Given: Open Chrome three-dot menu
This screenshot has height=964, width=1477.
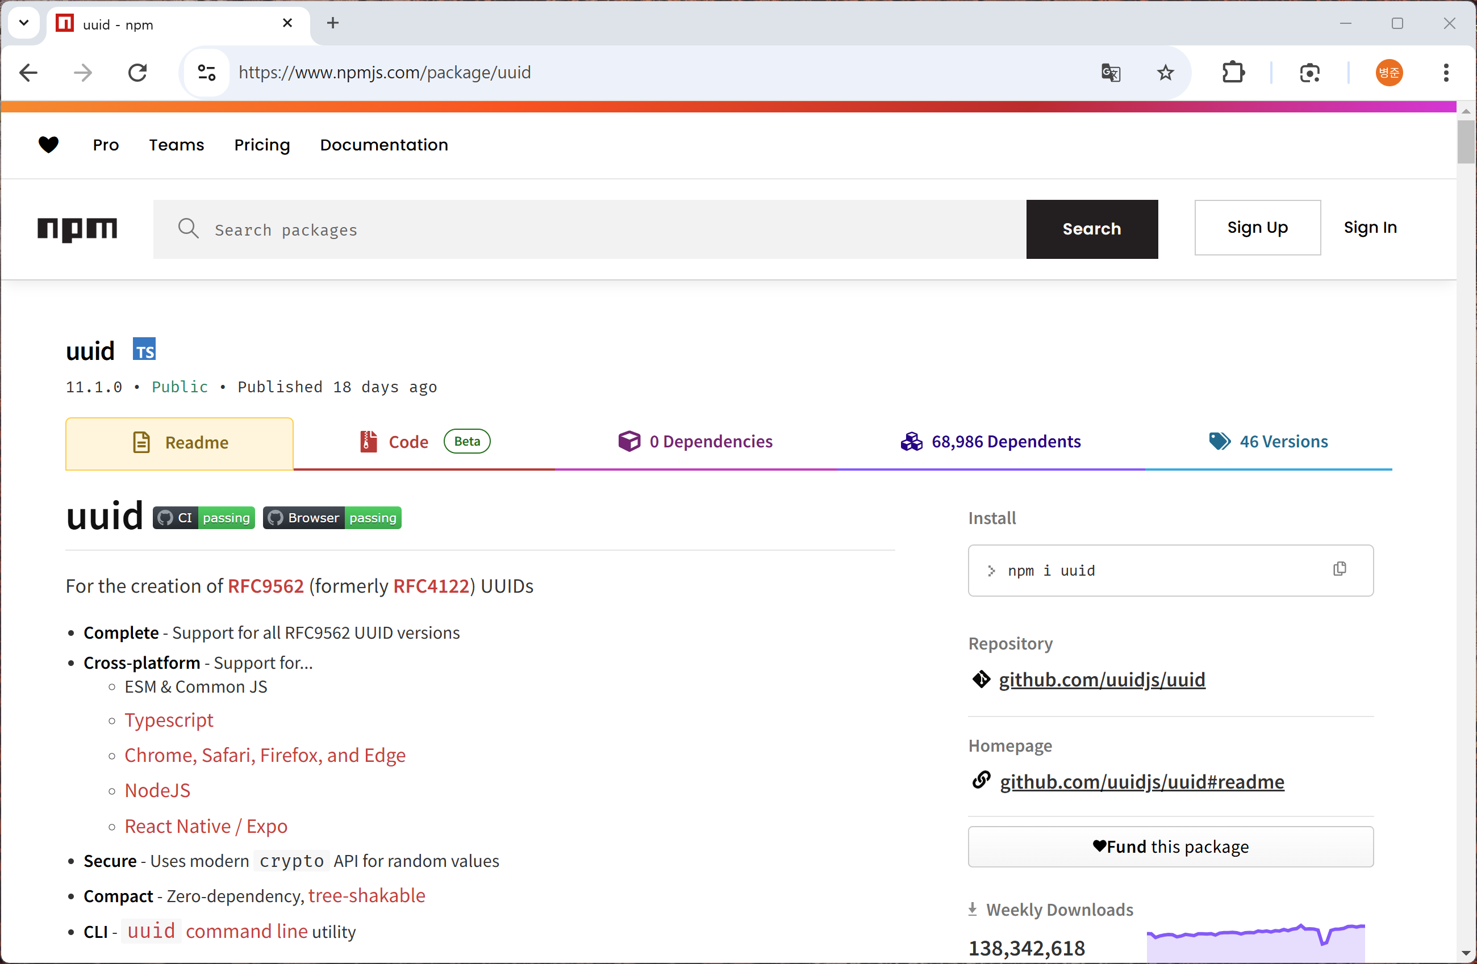Looking at the screenshot, I should (x=1446, y=72).
